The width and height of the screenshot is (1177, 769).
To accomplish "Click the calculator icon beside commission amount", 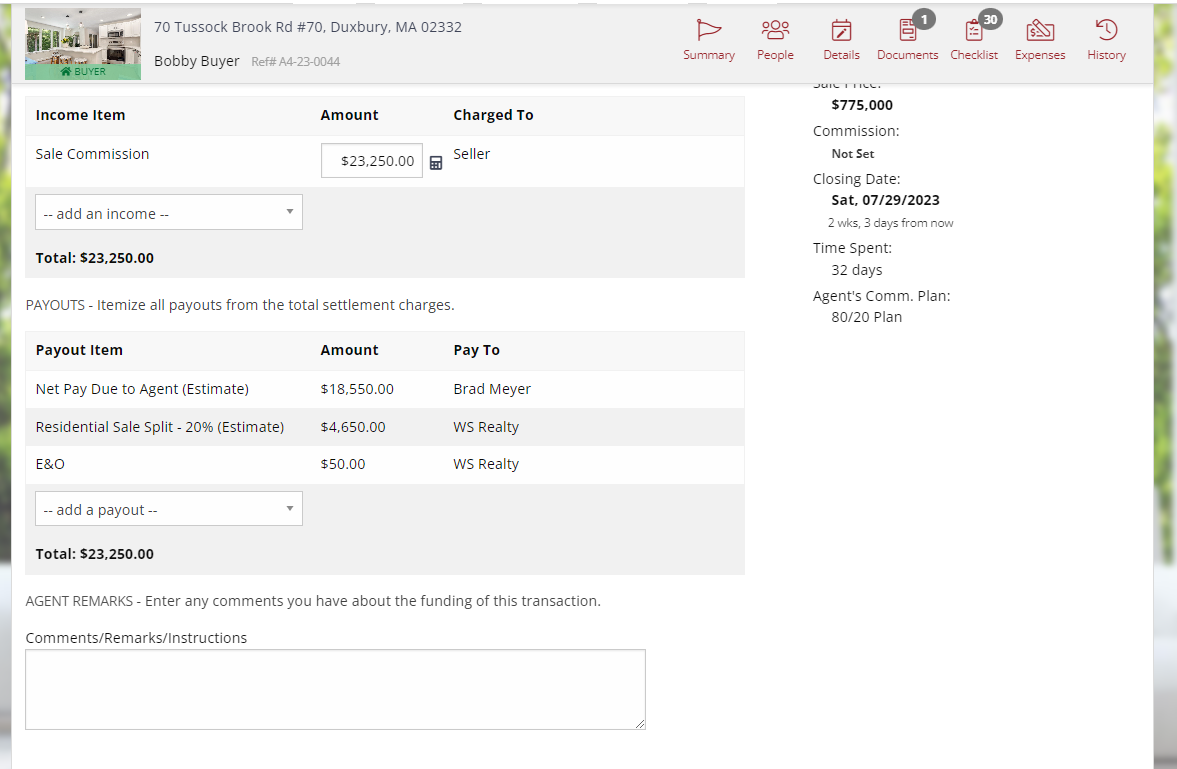I will click(436, 160).
